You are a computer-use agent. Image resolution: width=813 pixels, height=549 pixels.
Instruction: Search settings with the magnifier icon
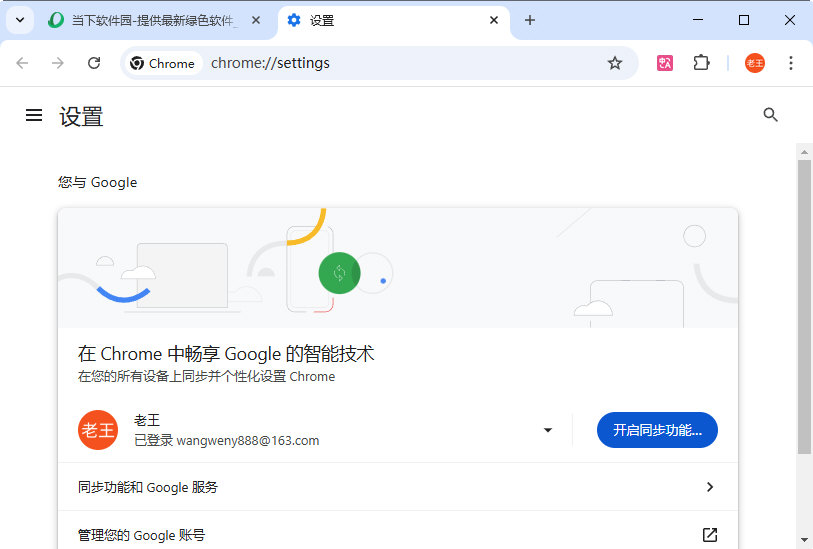tap(770, 115)
